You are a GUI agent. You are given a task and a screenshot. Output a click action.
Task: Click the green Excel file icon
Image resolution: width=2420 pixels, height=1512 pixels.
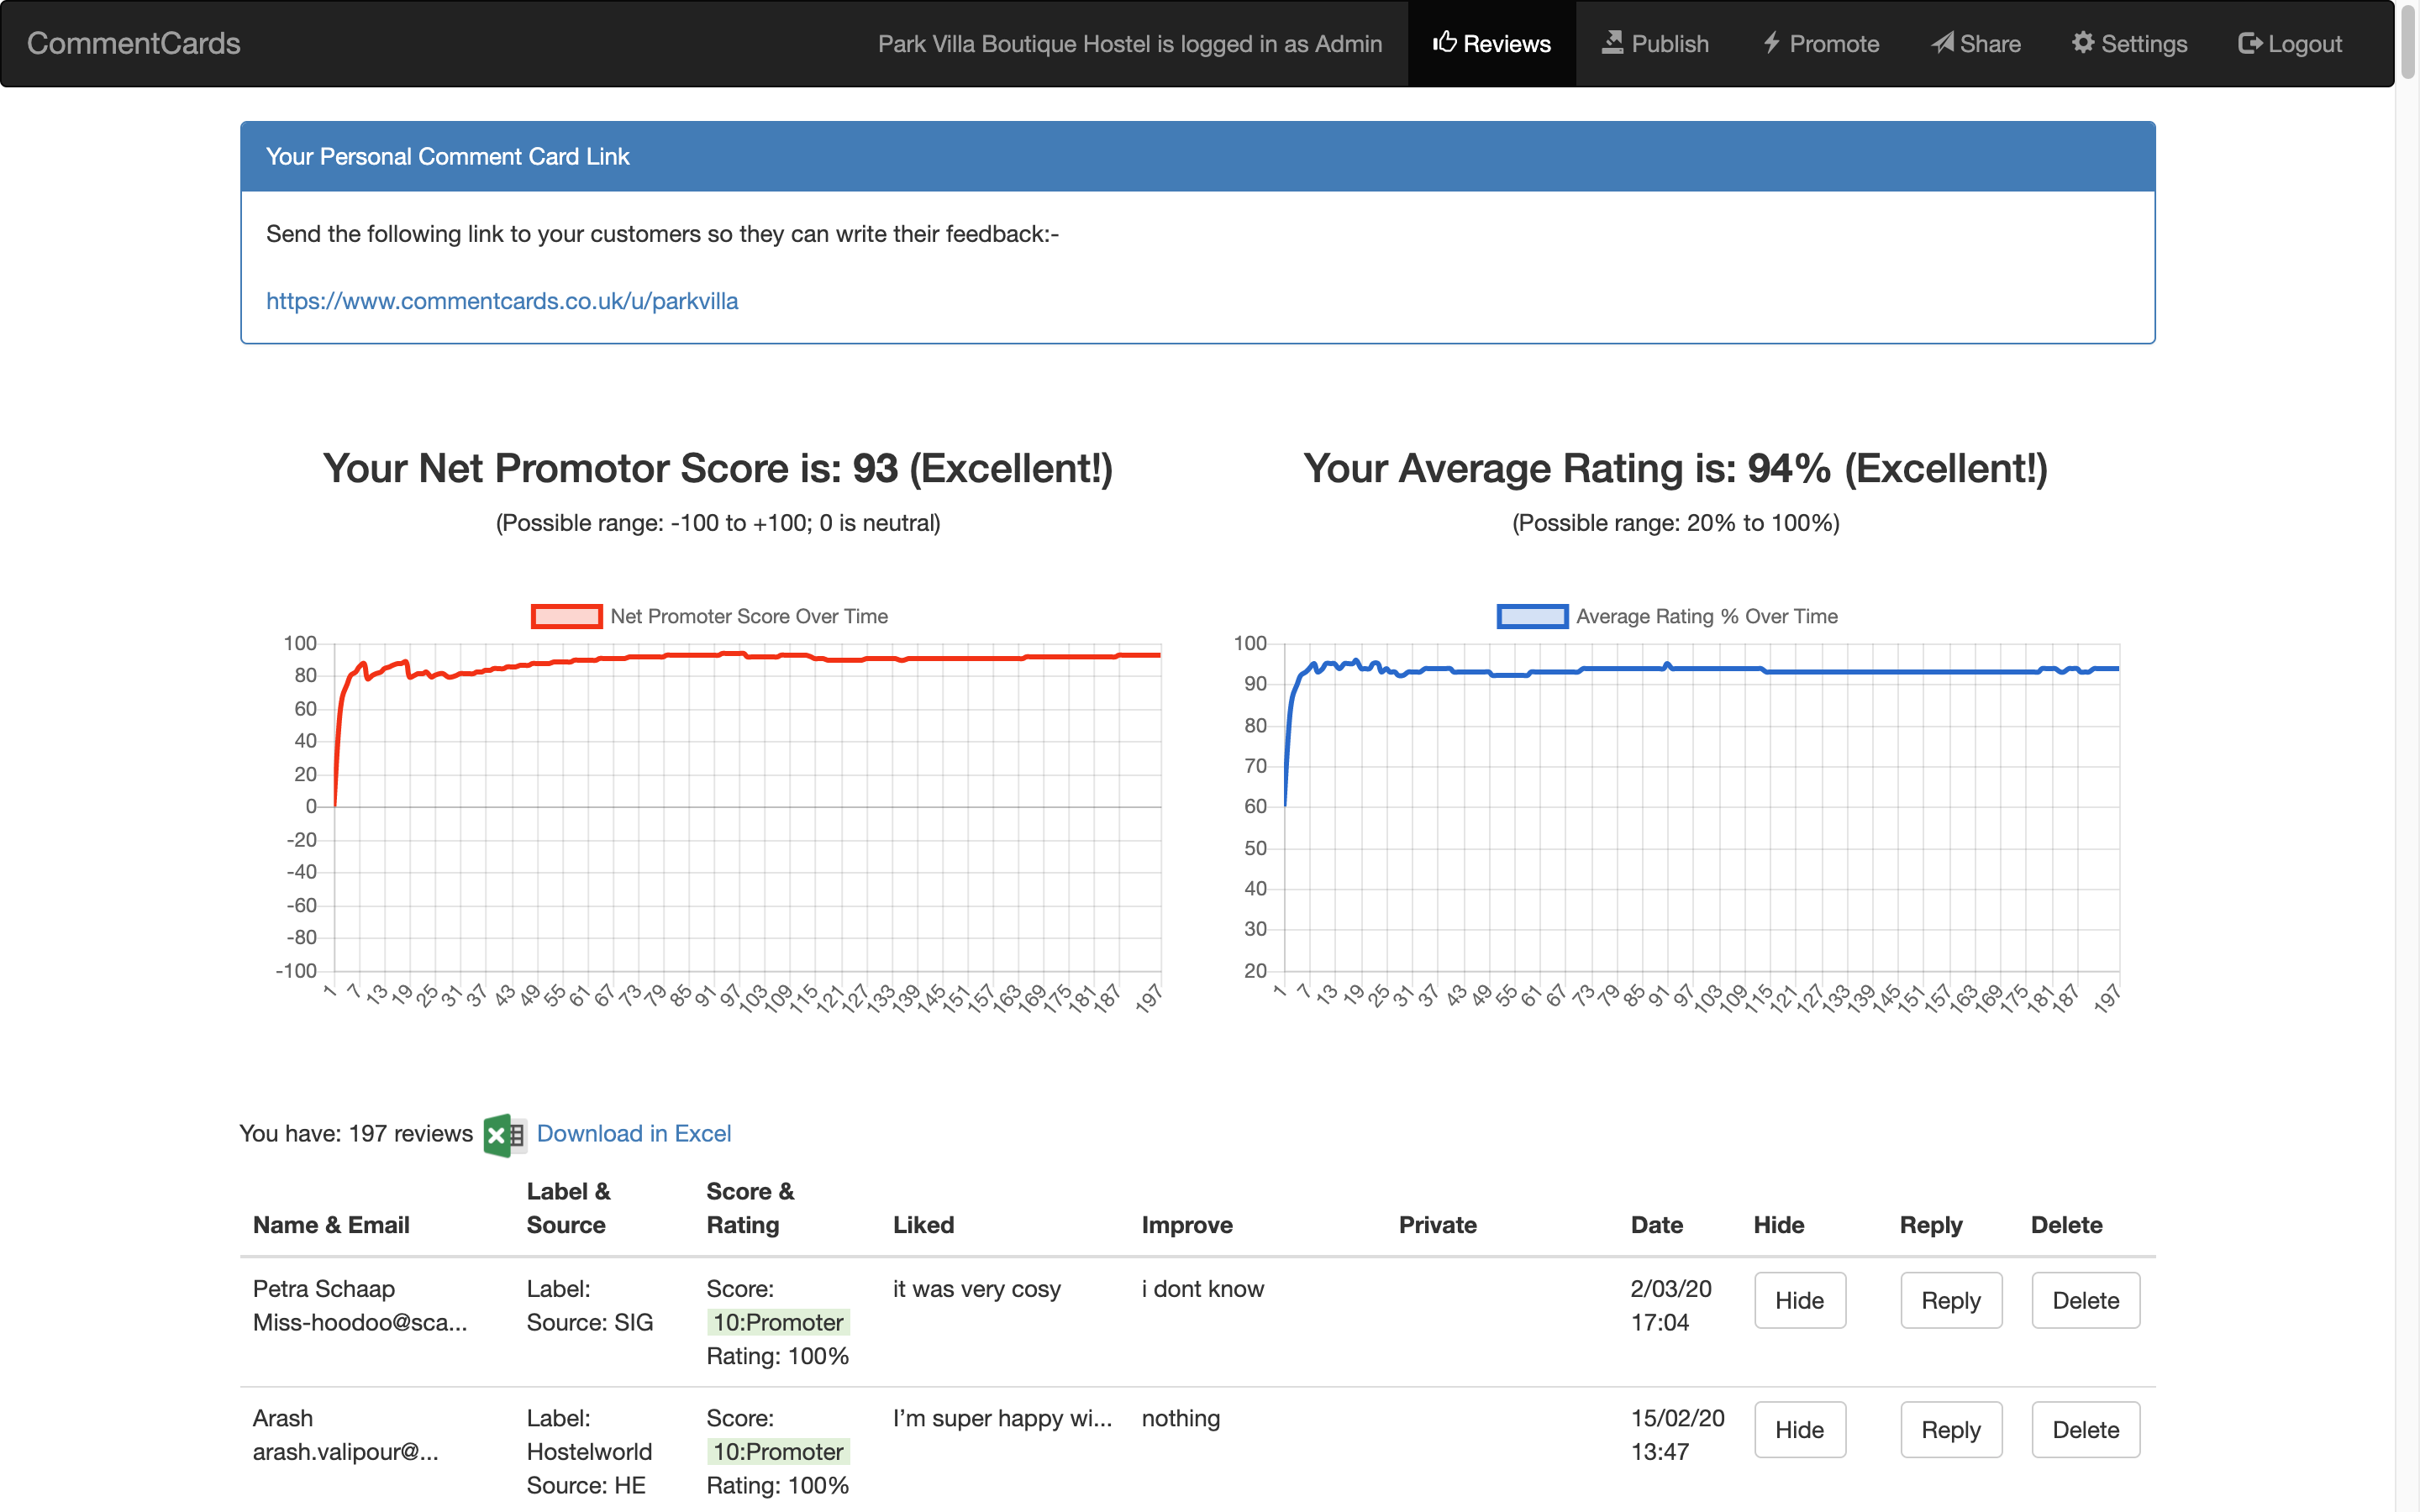[504, 1134]
